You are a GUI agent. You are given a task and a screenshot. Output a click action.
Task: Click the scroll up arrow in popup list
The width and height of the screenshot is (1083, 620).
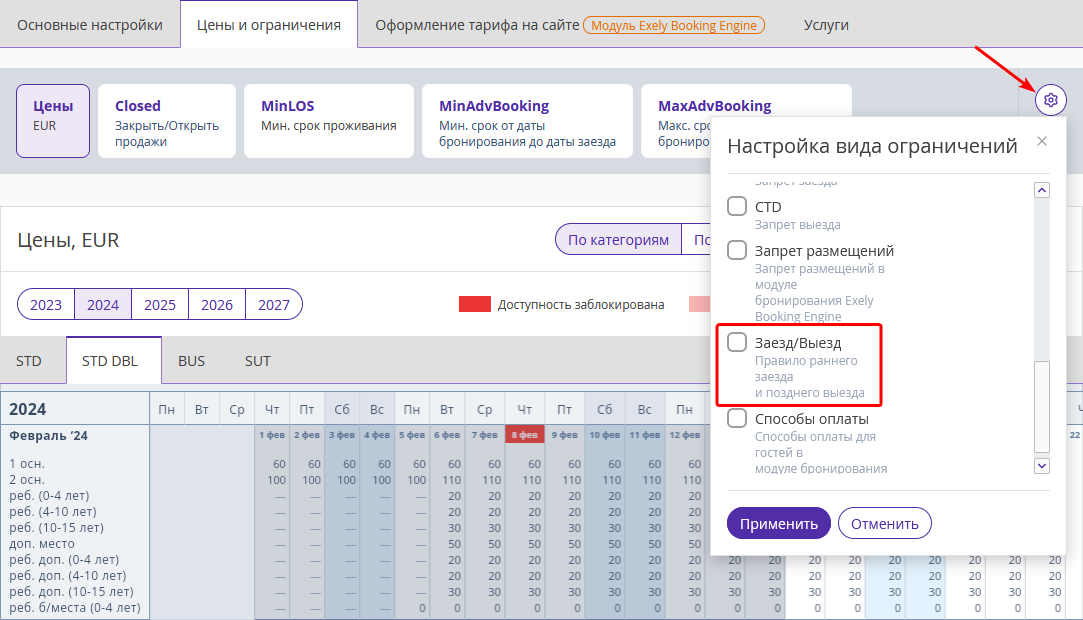tap(1042, 190)
